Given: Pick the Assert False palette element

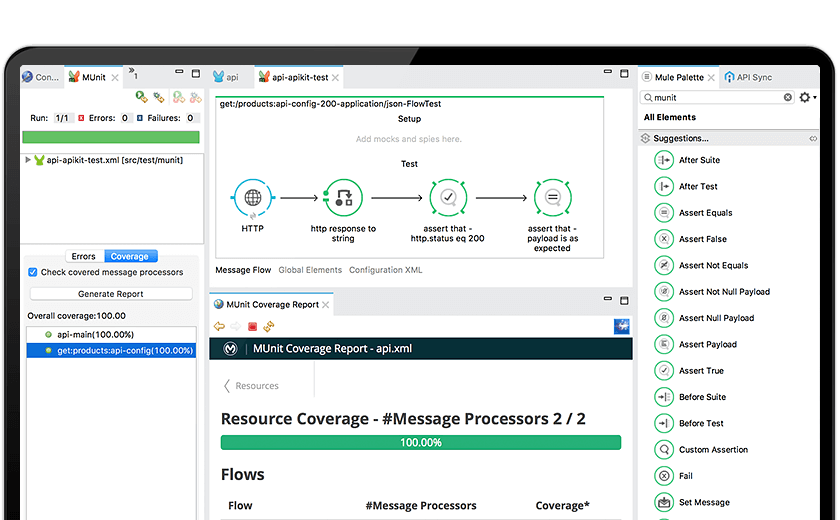Looking at the screenshot, I should (x=691, y=239).
